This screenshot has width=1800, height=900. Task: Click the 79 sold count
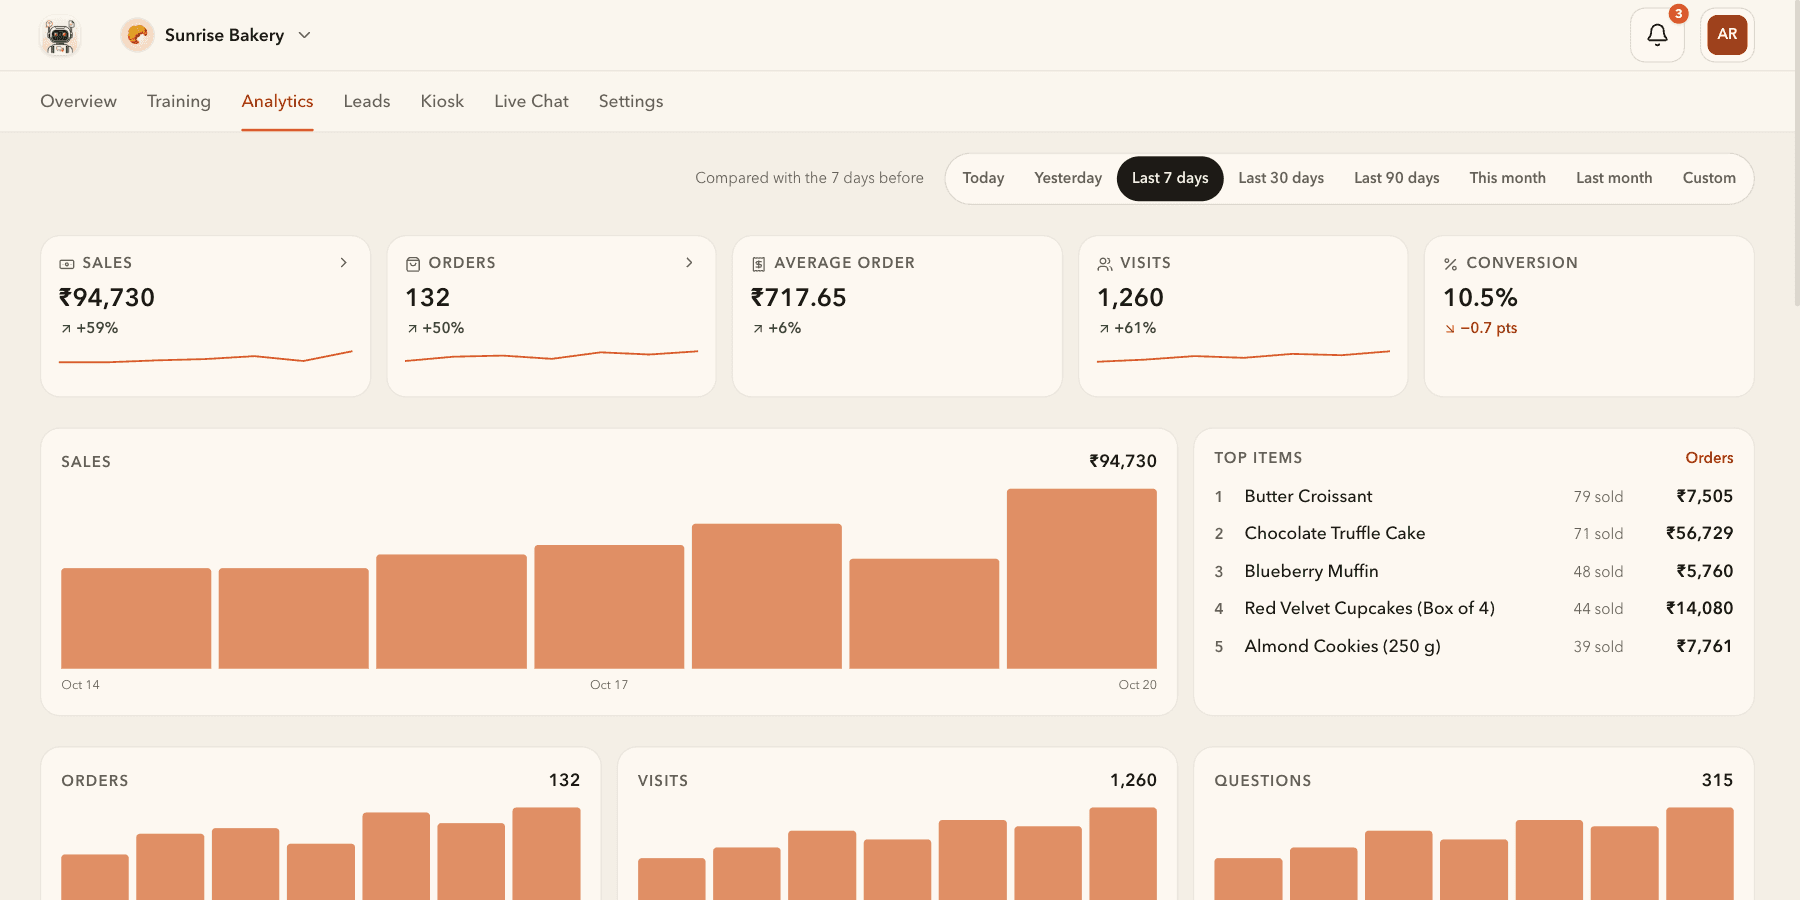1598,497
